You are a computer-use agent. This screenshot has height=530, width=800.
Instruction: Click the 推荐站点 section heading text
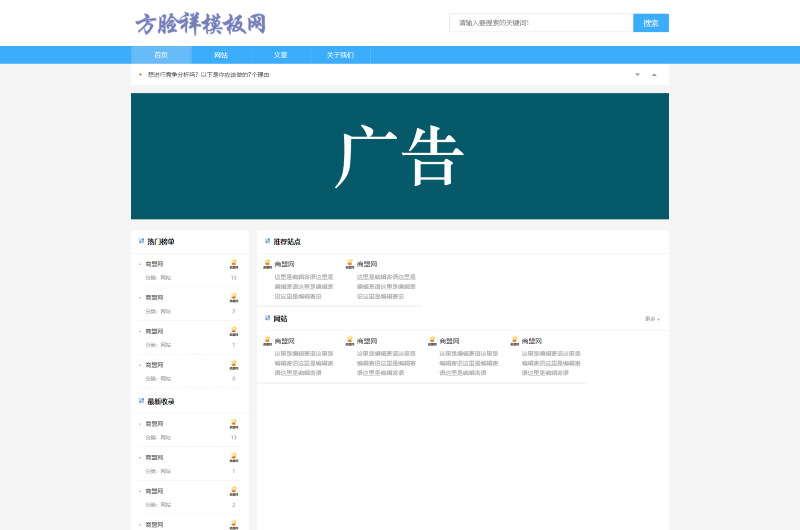click(287, 242)
